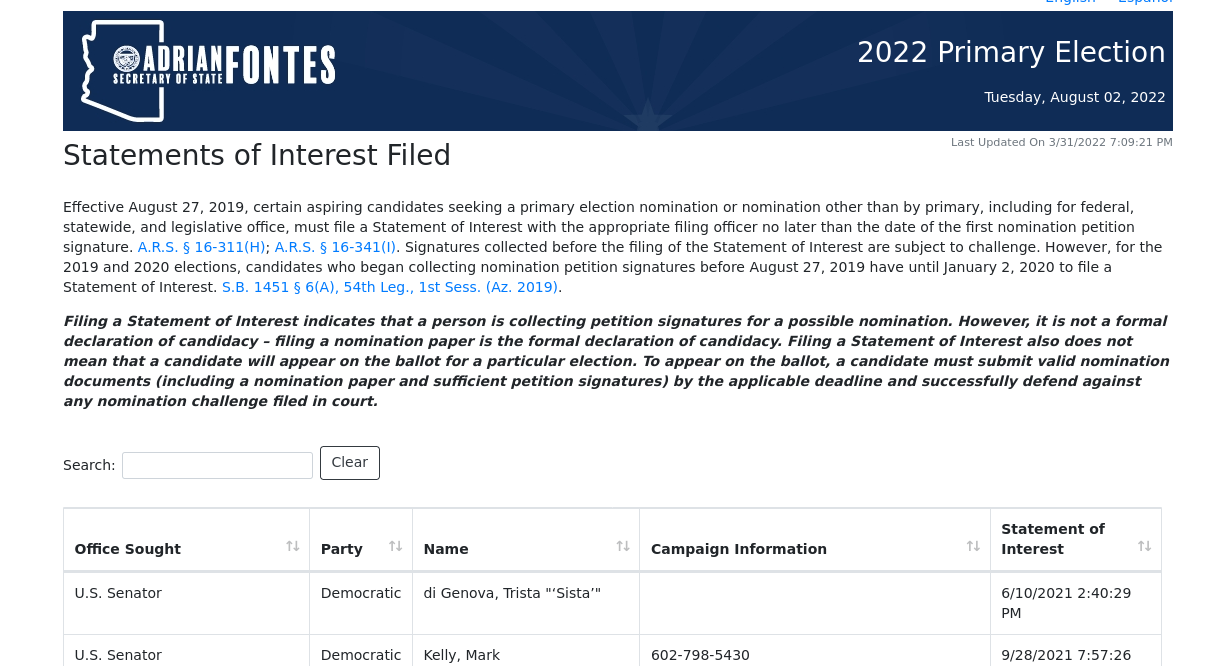Open A.R.S. § 16-341(I) link
This screenshot has width=1228, height=666.
(336, 247)
